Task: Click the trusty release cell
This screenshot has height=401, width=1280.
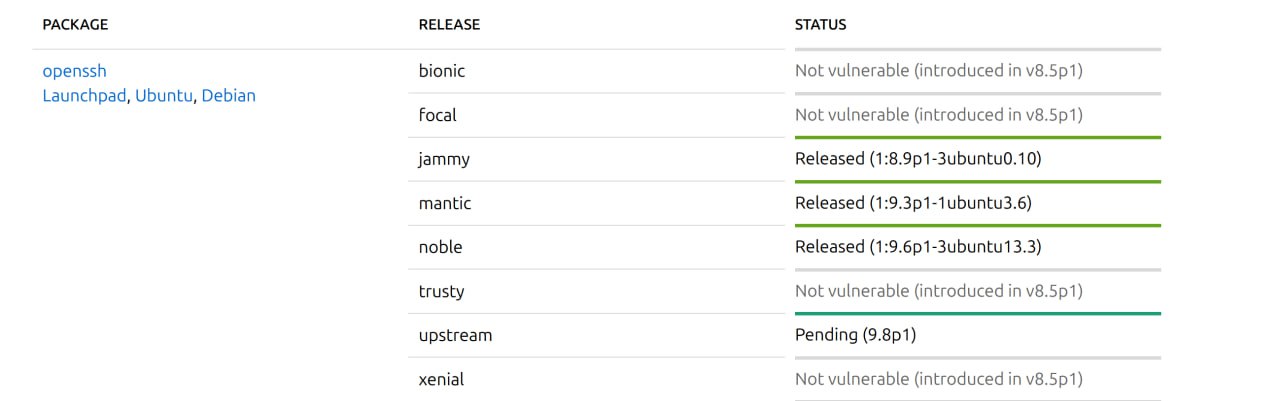Action: [441, 291]
